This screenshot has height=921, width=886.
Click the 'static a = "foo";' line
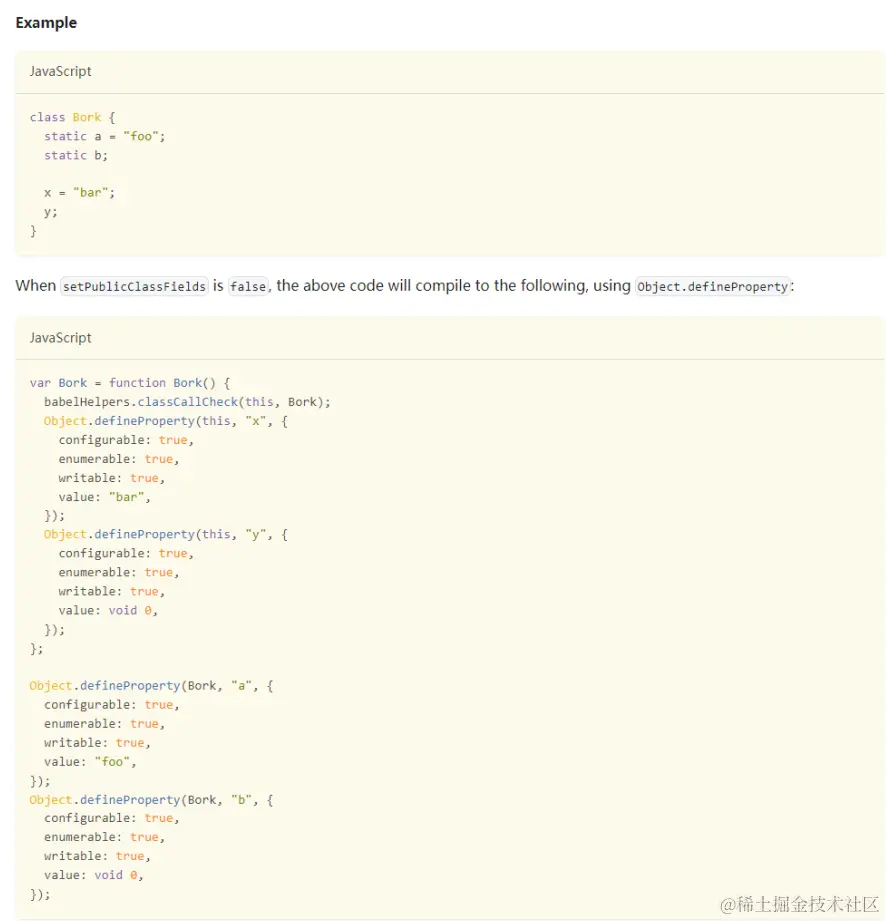coord(104,136)
